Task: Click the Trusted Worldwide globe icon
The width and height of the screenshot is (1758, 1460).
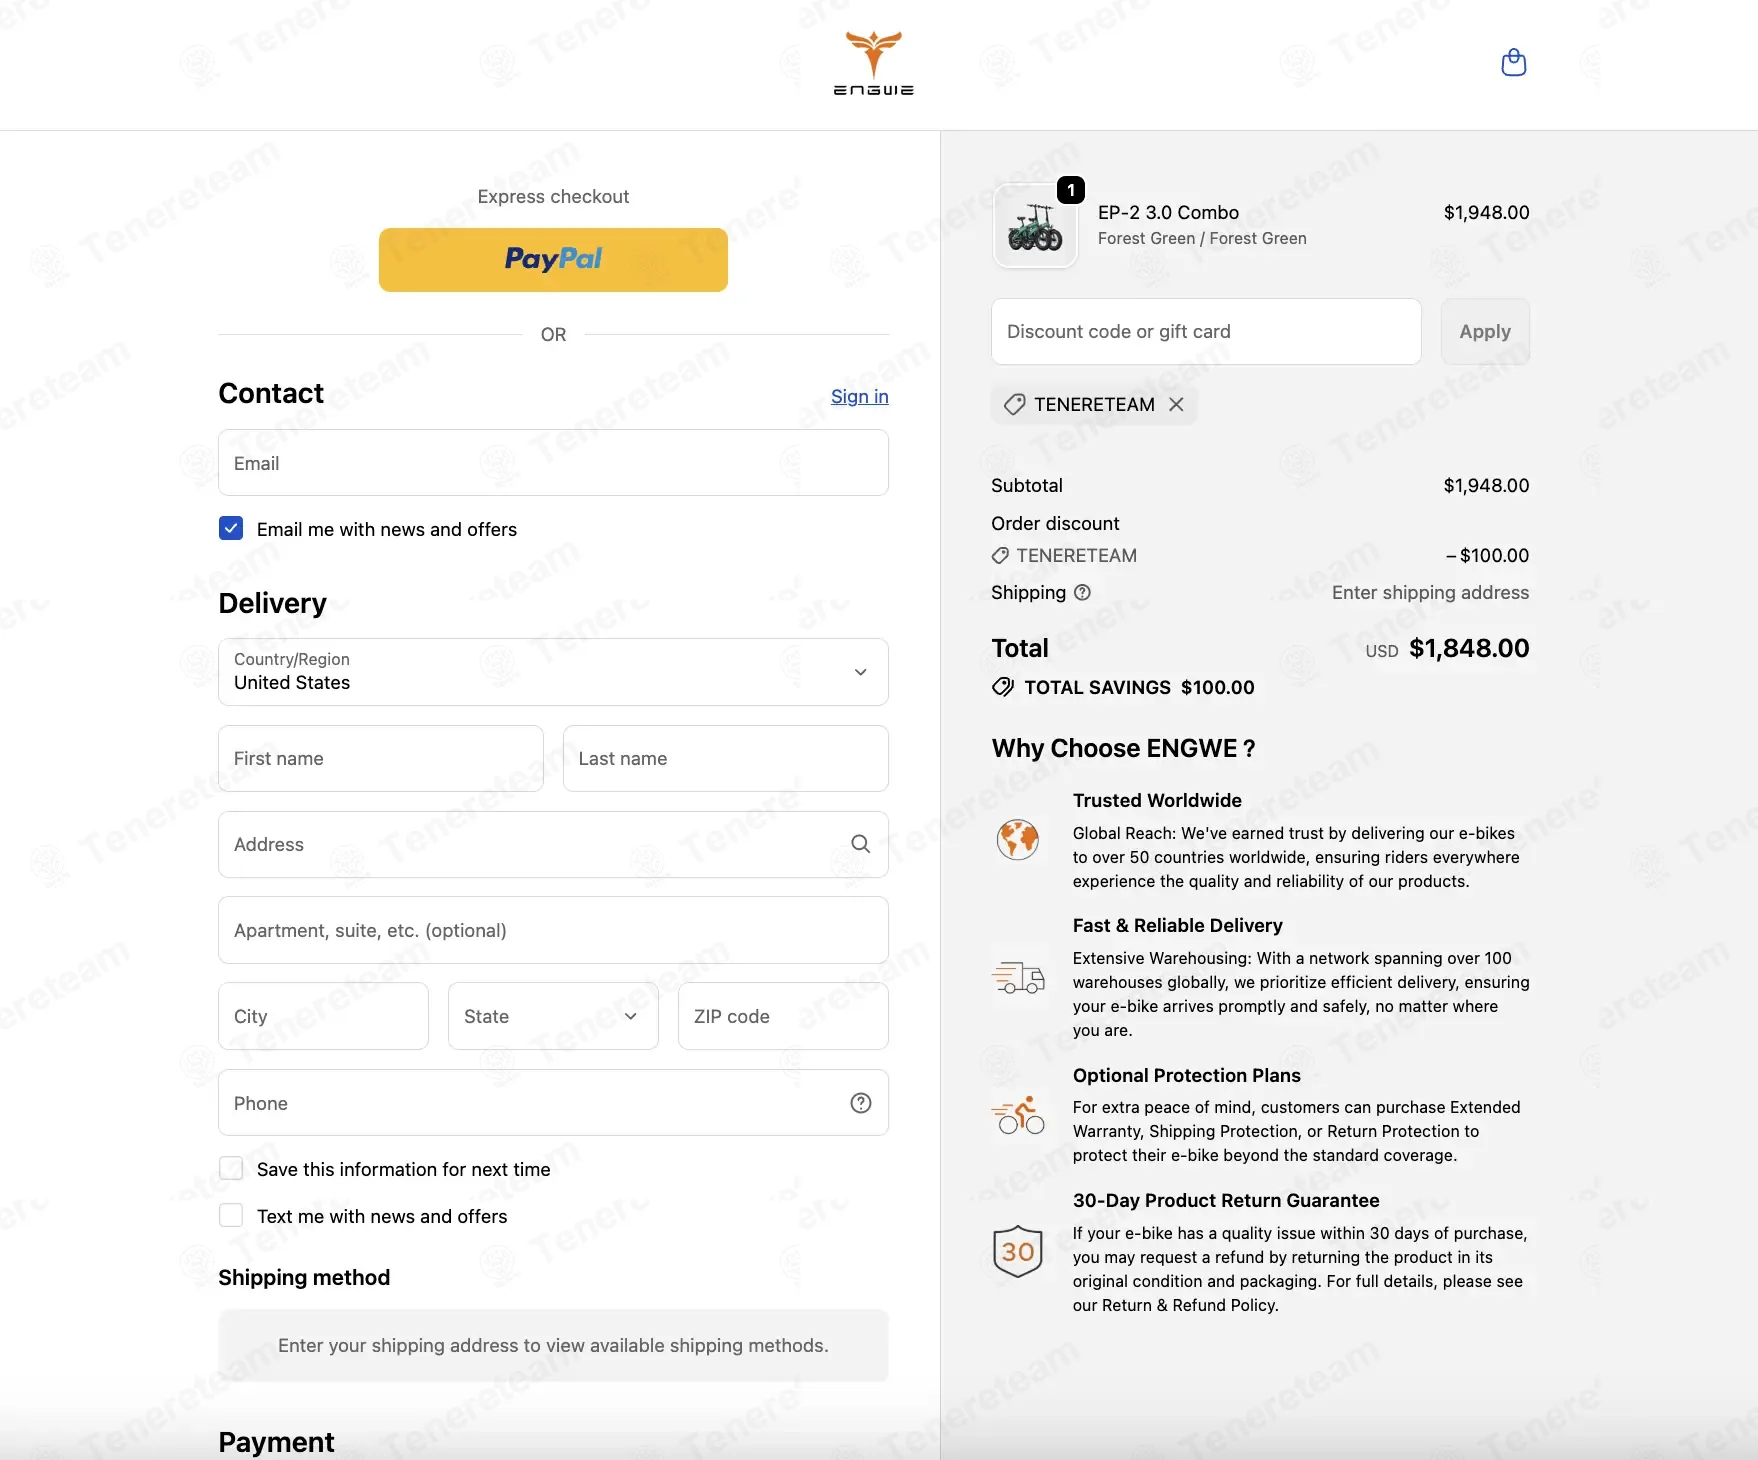Action: [1018, 839]
